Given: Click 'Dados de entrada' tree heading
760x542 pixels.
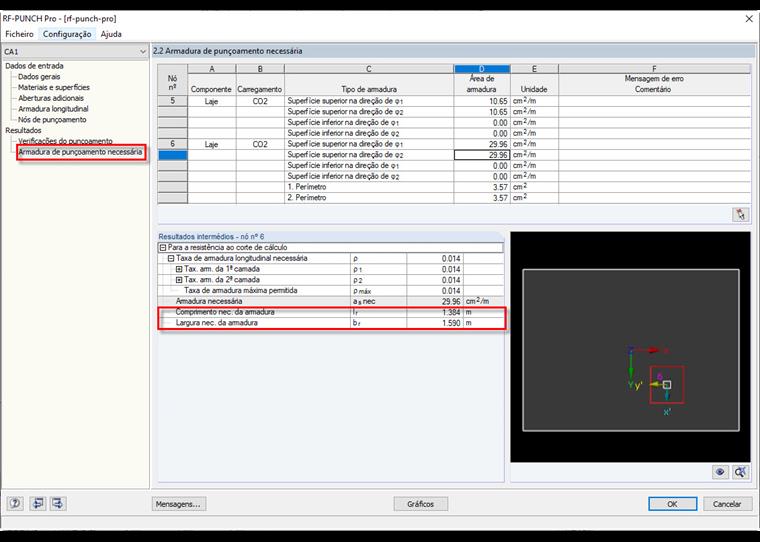Looking at the screenshot, I should point(34,66).
